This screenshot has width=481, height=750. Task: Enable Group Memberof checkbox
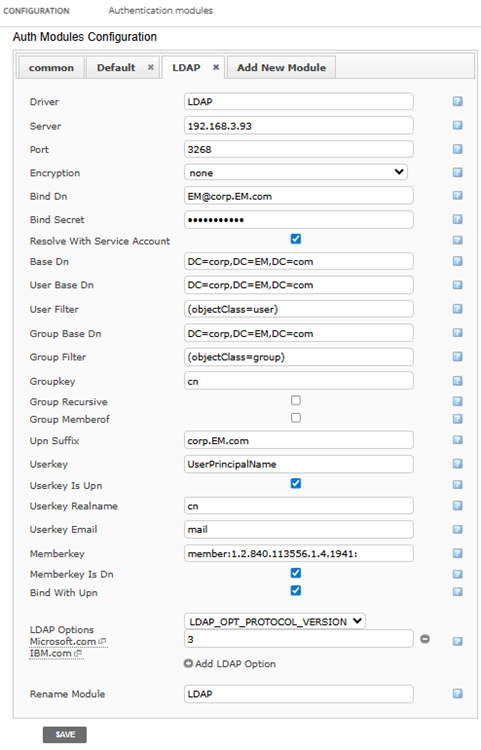(296, 418)
